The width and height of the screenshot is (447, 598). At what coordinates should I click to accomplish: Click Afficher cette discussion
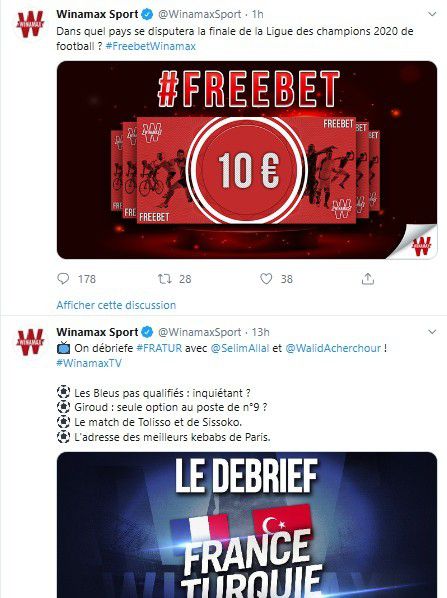pyautogui.click(x=116, y=305)
